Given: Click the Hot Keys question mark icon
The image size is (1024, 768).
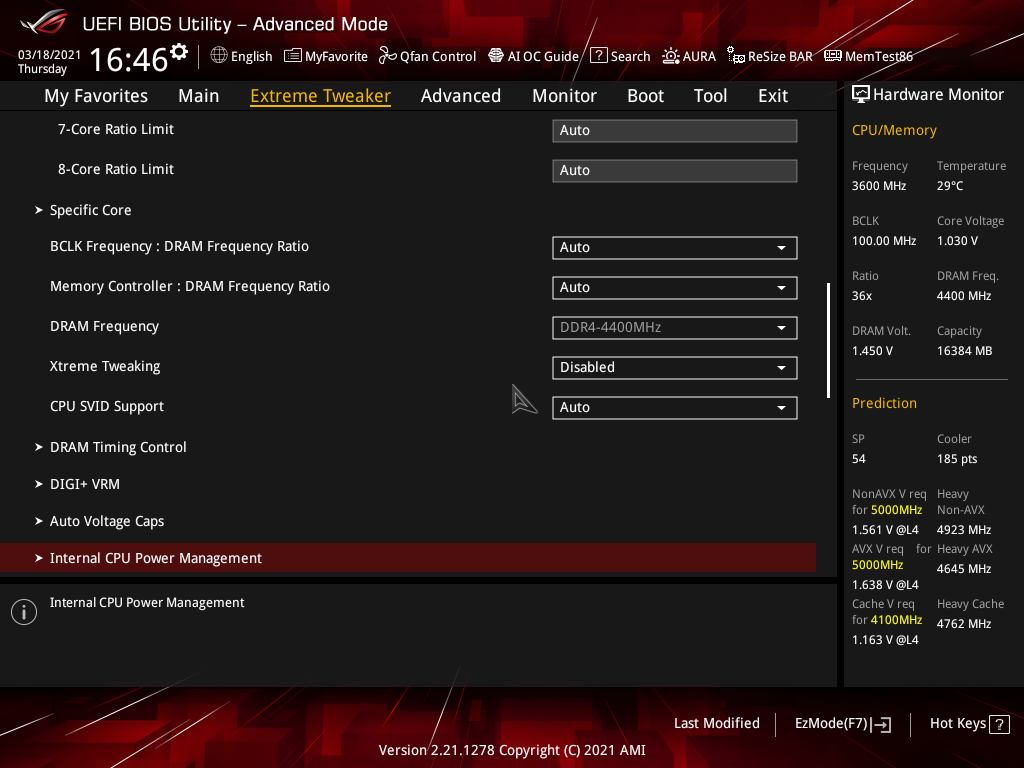Looking at the screenshot, I should point(999,724).
